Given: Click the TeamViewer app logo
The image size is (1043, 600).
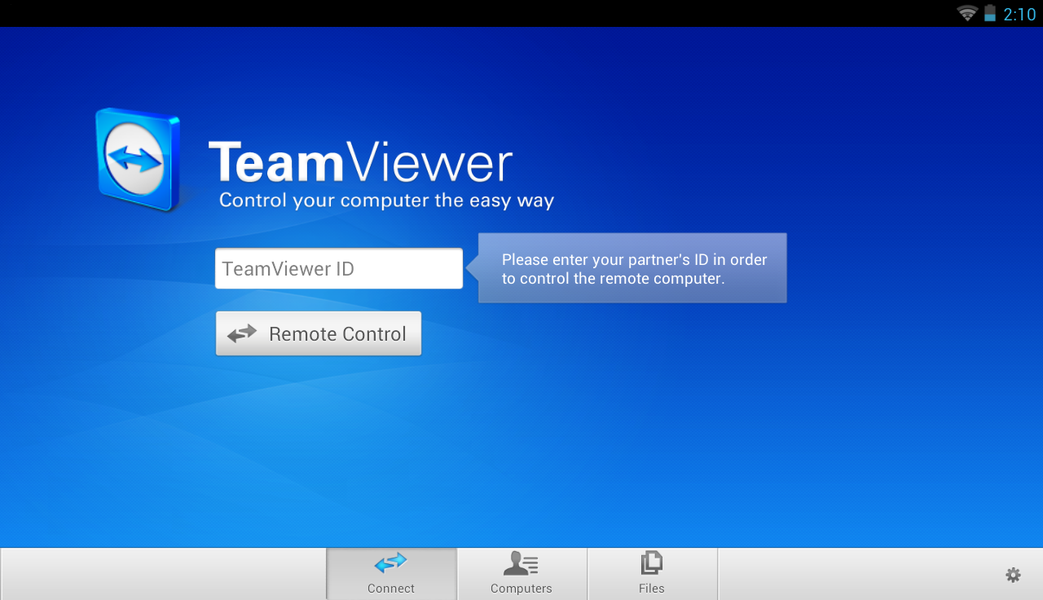Looking at the screenshot, I should click(138, 160).
